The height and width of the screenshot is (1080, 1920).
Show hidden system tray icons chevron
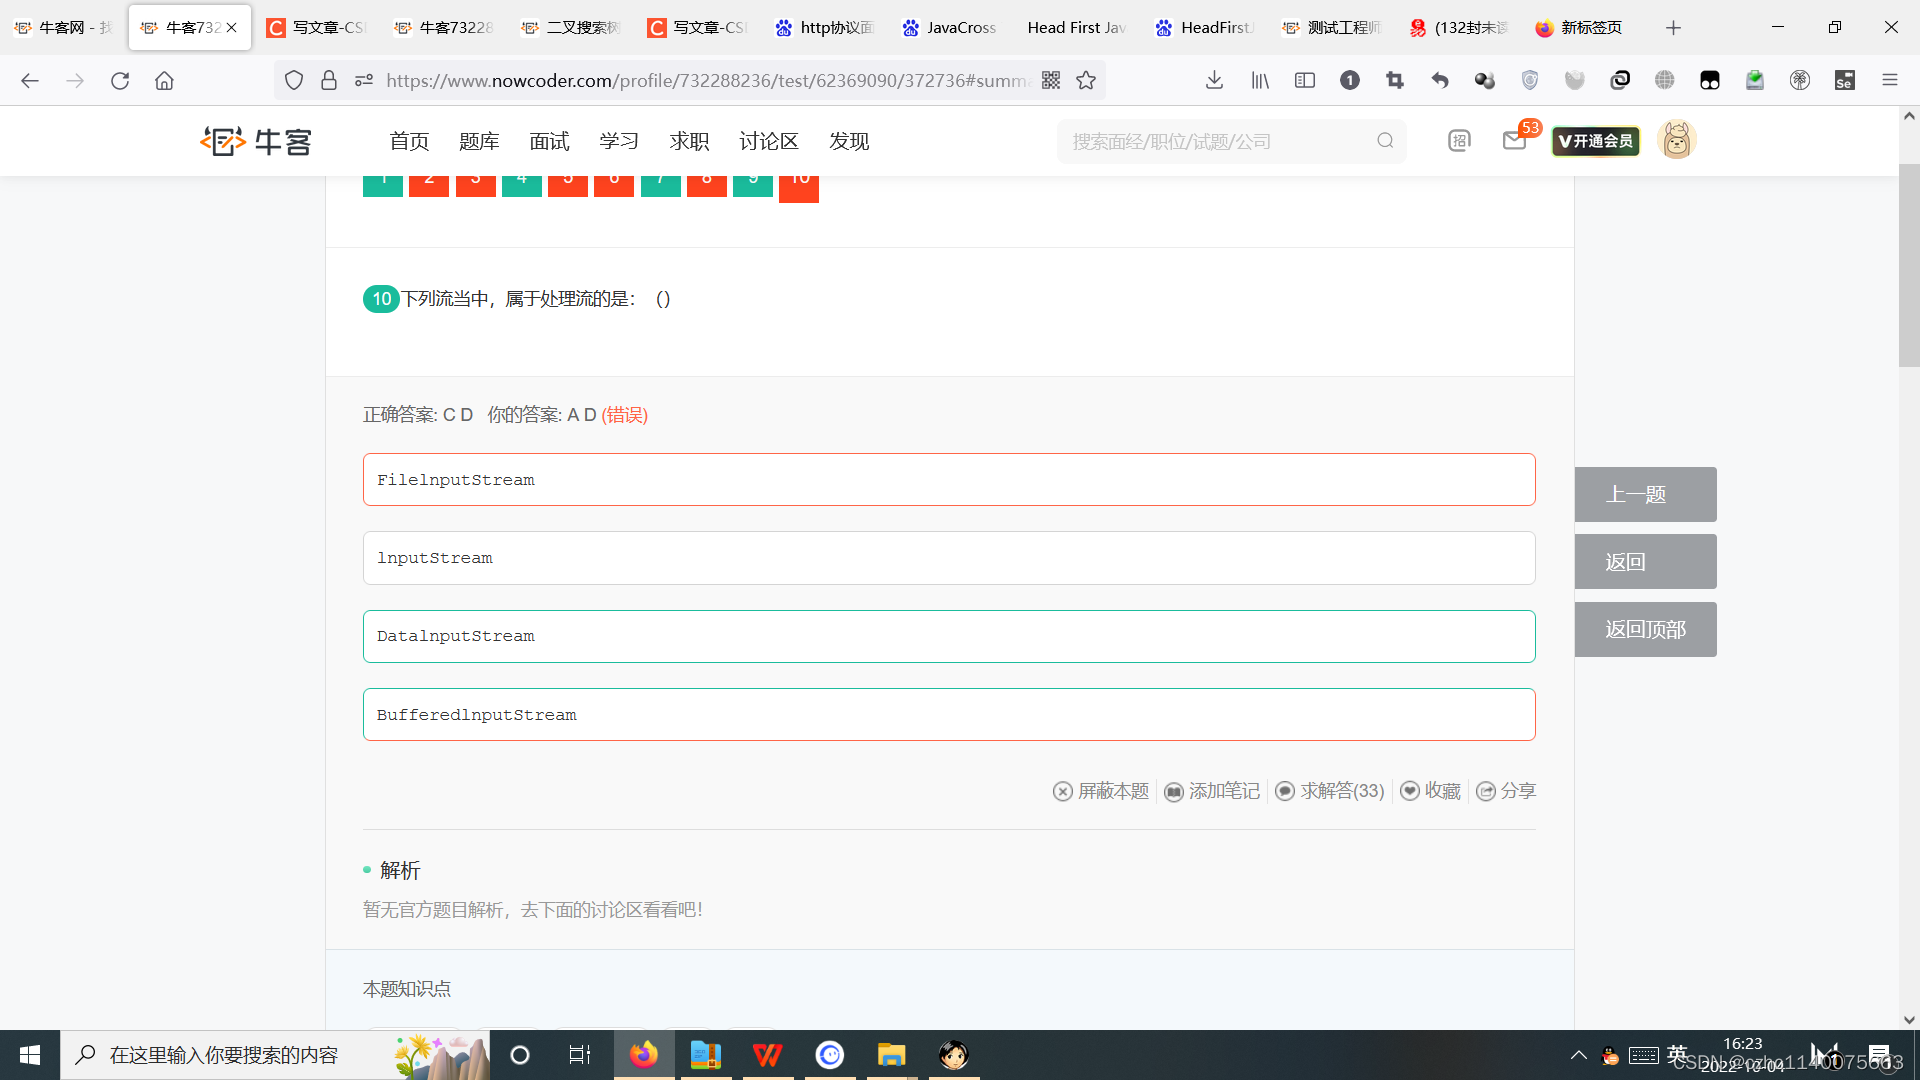coord(1579,1055)
